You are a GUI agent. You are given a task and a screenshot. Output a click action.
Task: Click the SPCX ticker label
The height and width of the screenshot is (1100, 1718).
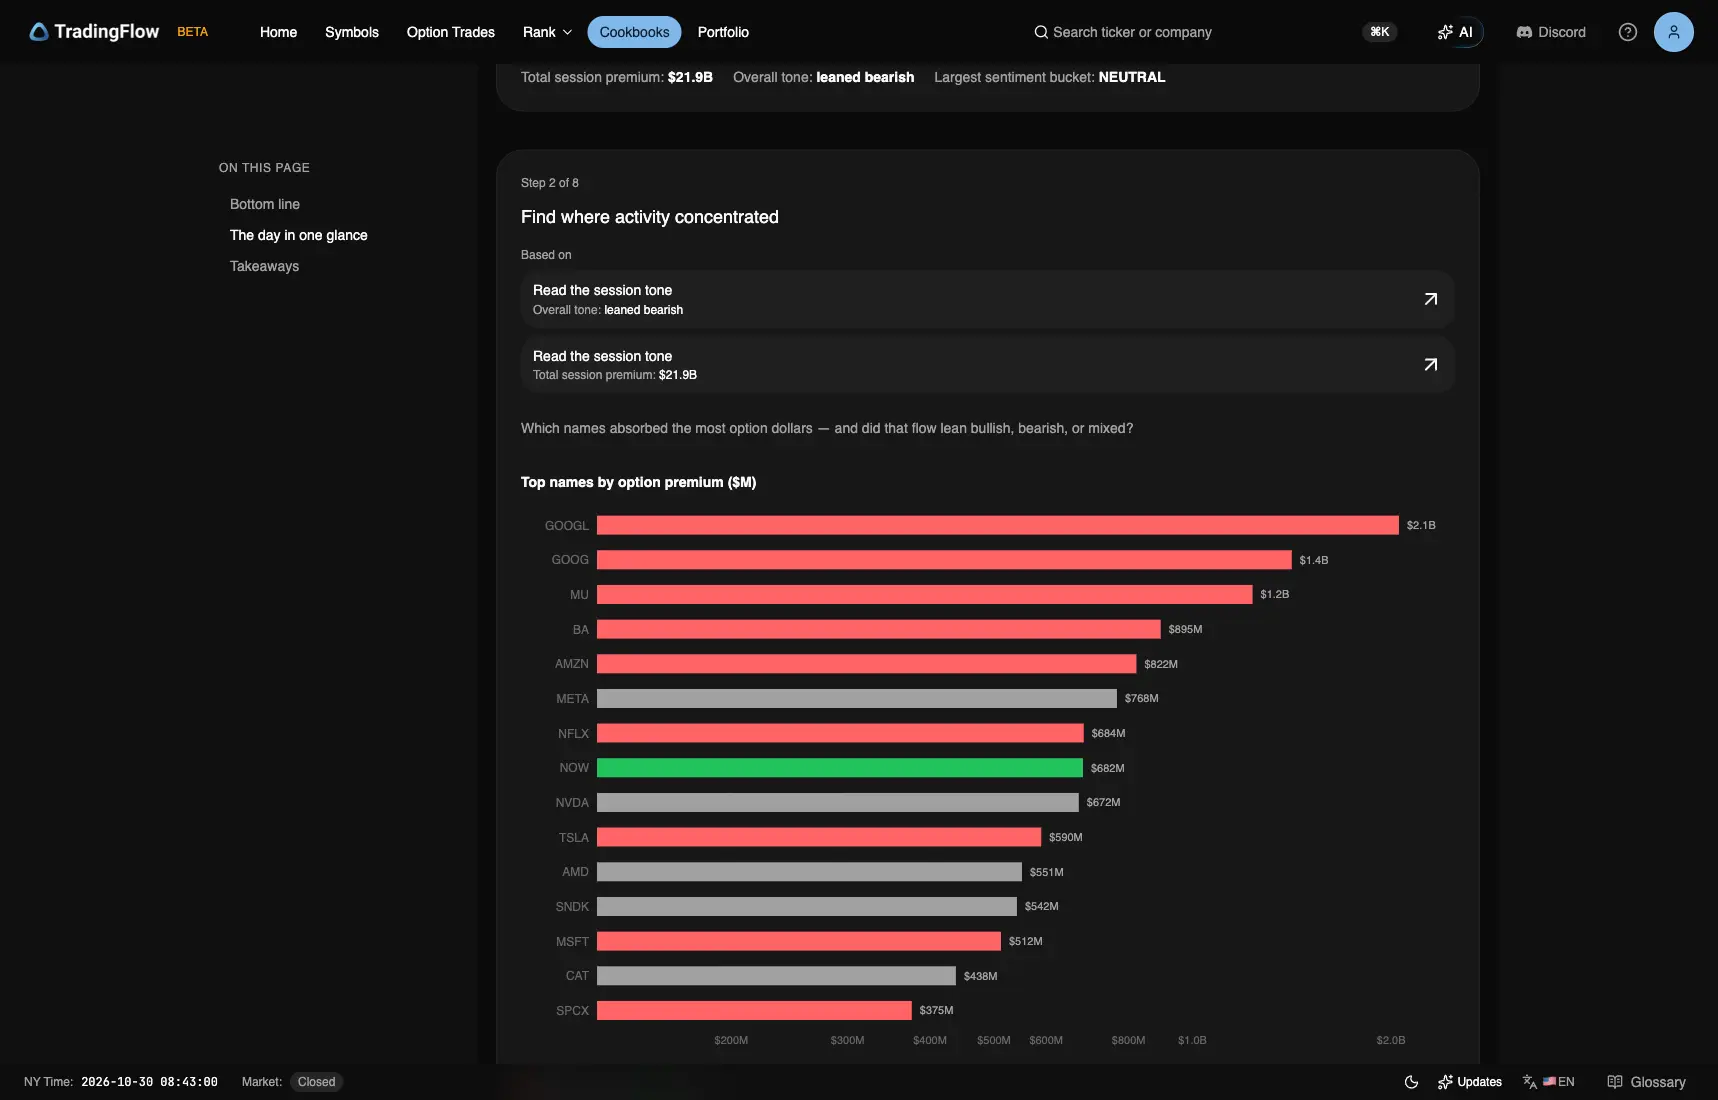[x=572, y=1010]
